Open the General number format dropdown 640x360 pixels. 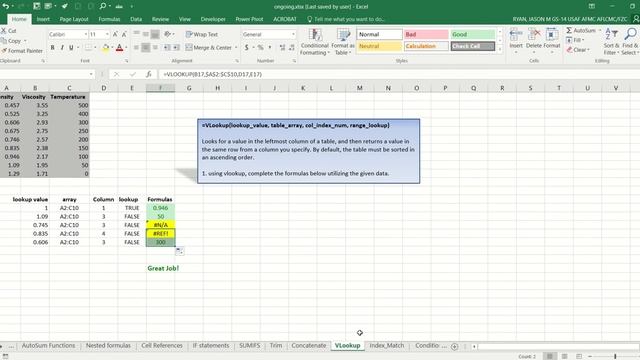(293, 34)
